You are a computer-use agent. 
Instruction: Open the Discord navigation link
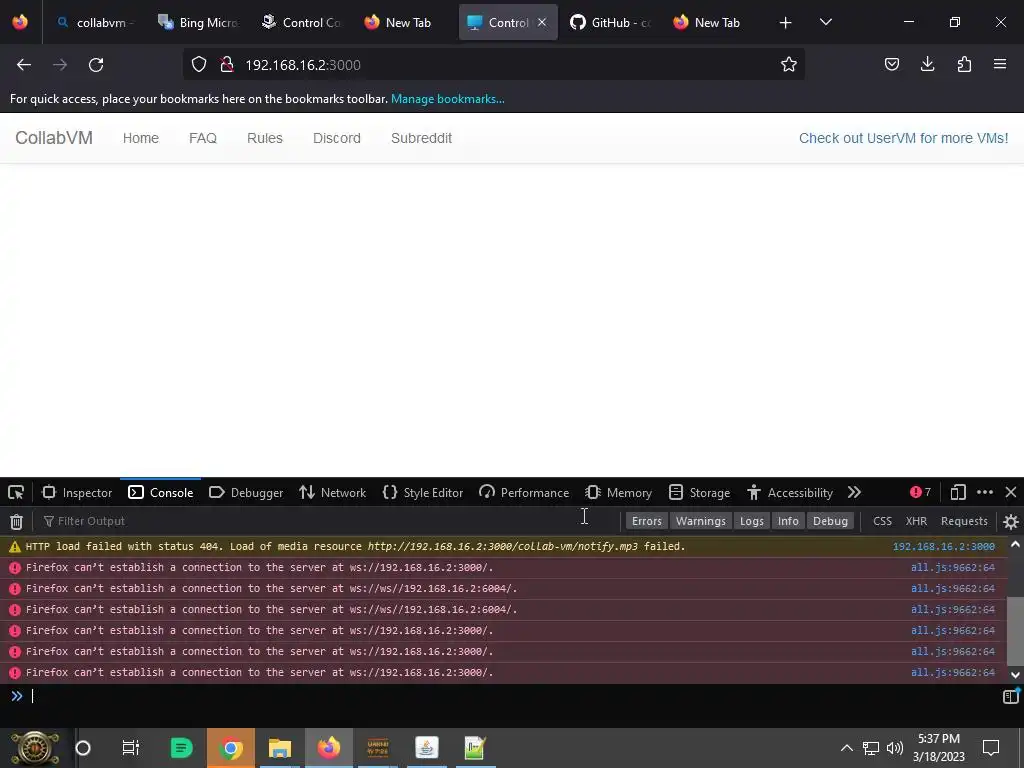337,138
